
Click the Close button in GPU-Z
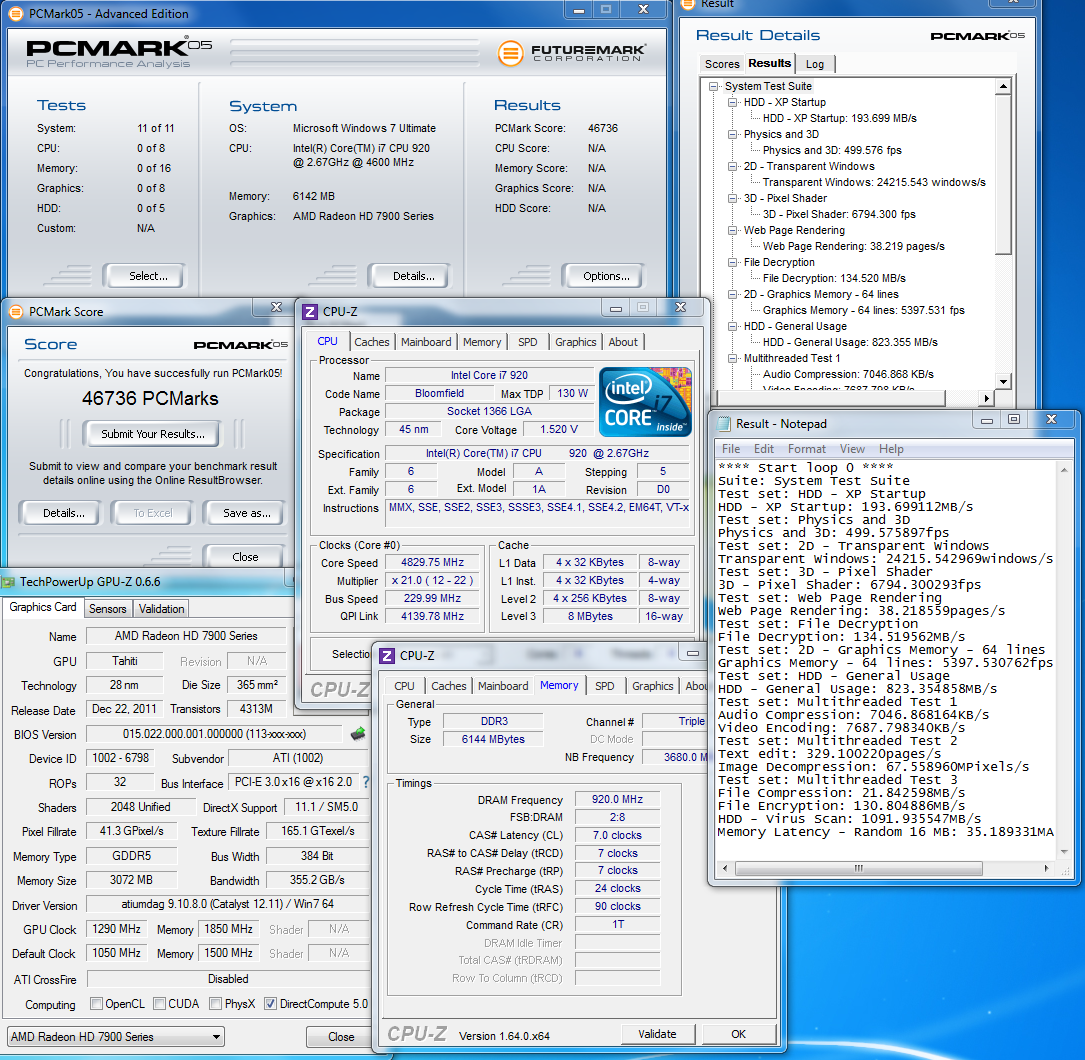pos(340,1036)
